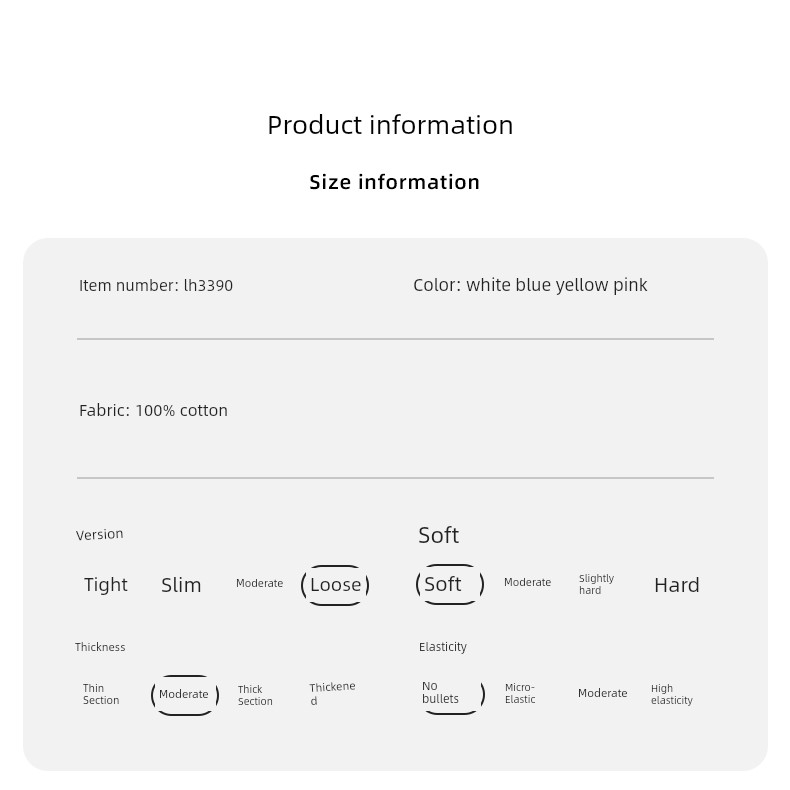
Task: Select the circled Moderate thickness option
Action: tap(184, 695)
